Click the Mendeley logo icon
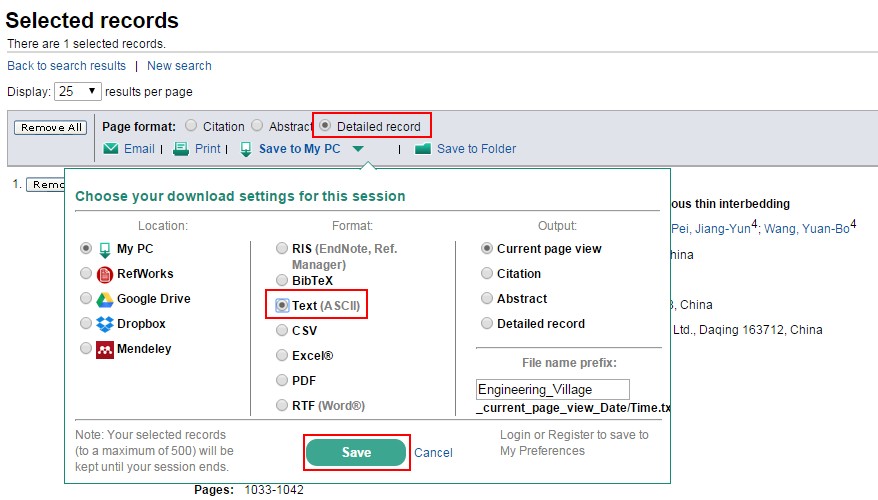 coord(104,349)
